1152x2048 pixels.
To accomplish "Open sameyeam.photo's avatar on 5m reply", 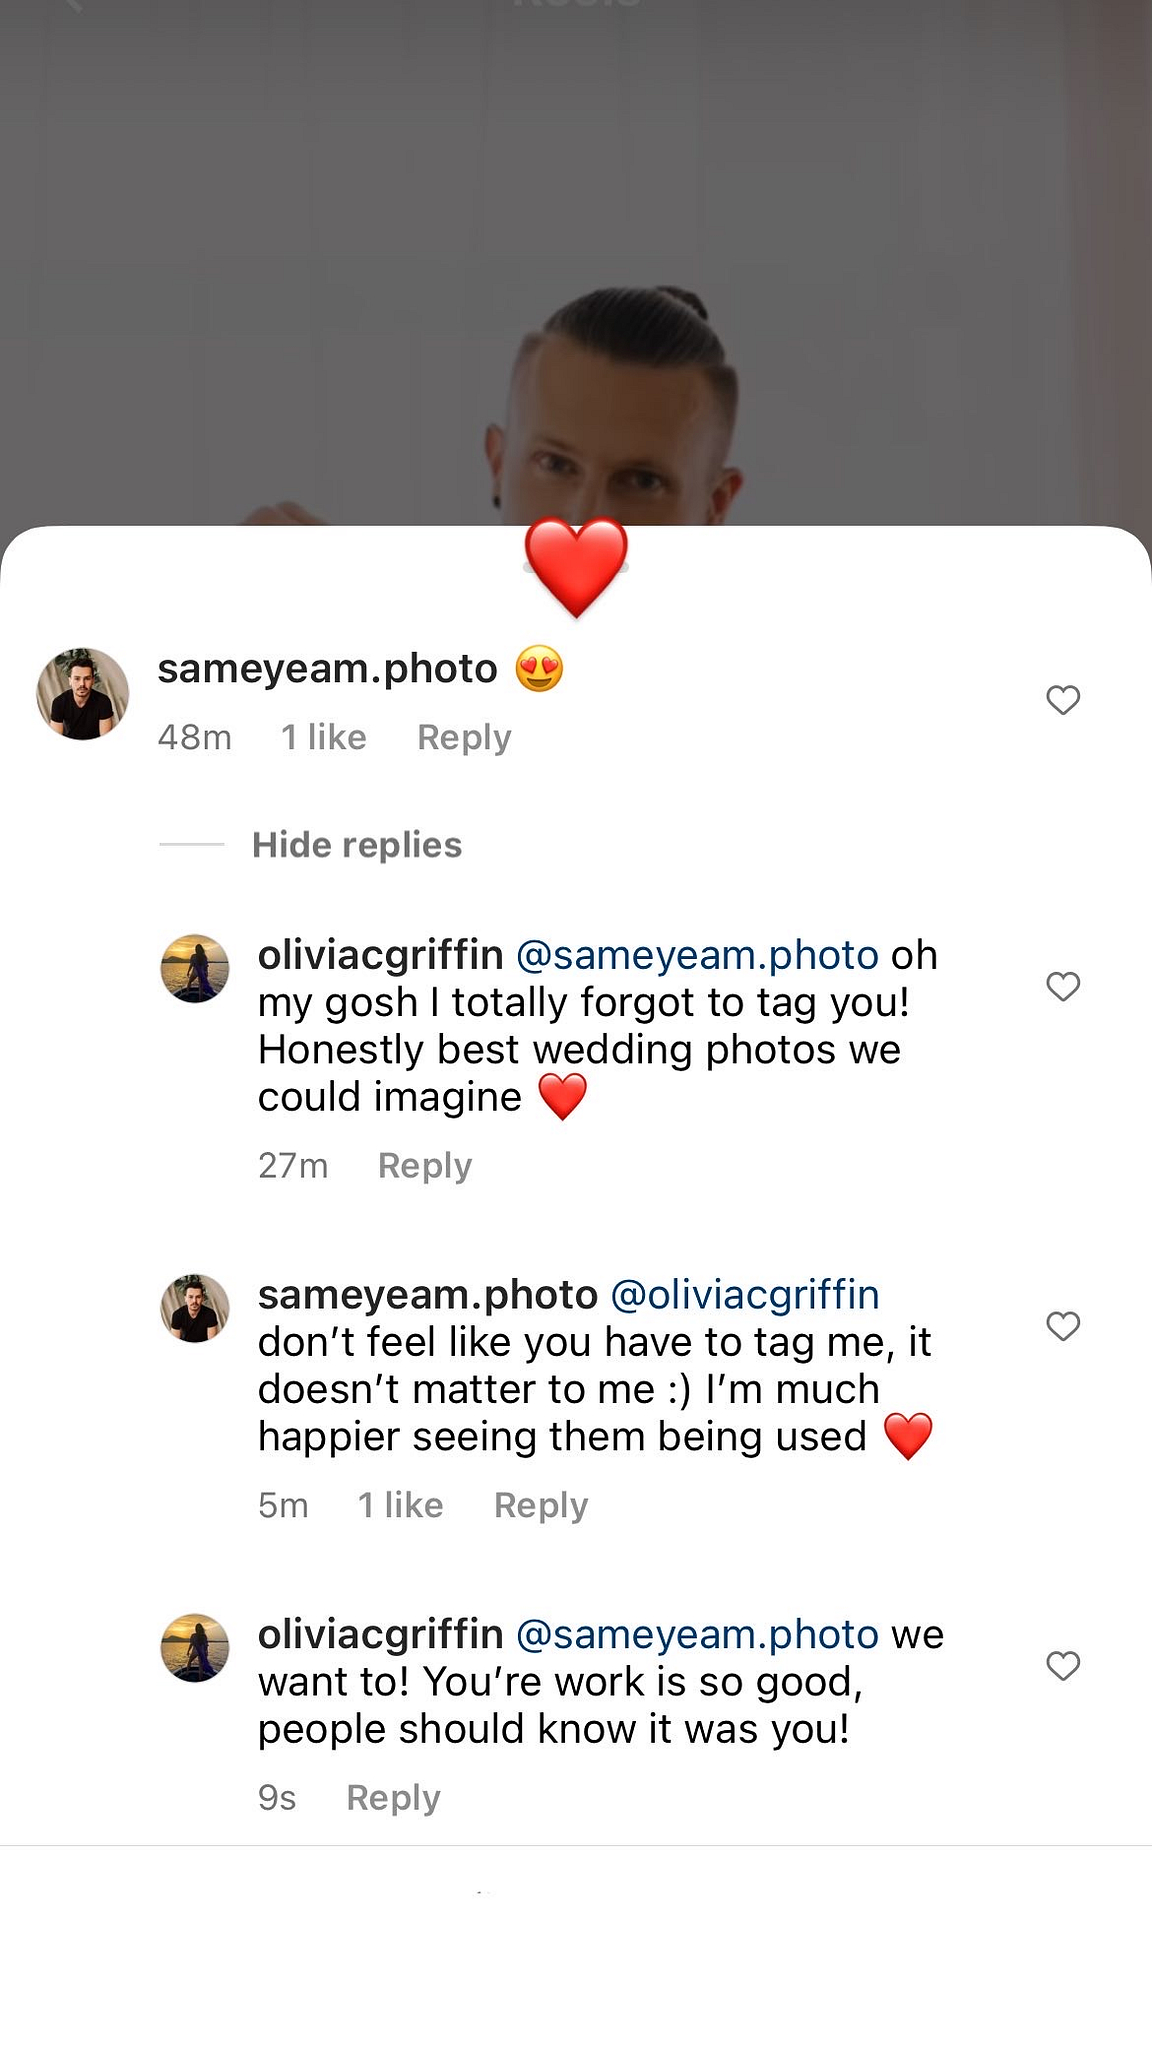I will pyautogui.click(x=195, y=1308).
